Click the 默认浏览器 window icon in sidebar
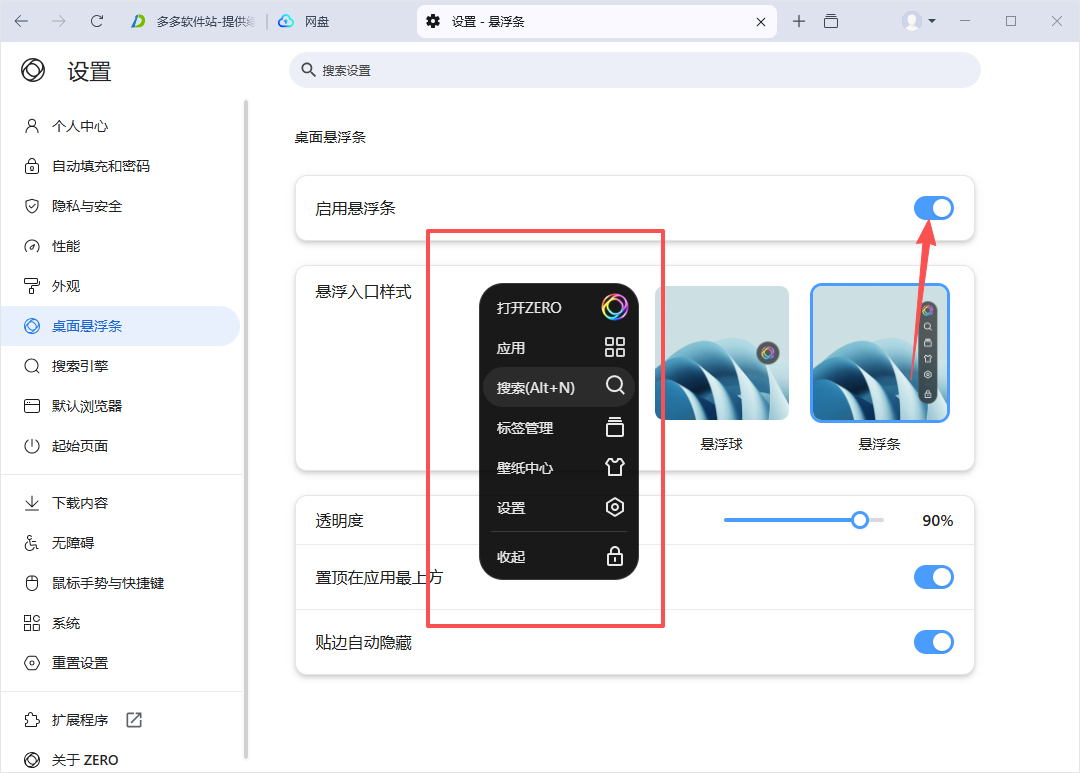This screenshot has width=1080, height=773. point(32,406)
